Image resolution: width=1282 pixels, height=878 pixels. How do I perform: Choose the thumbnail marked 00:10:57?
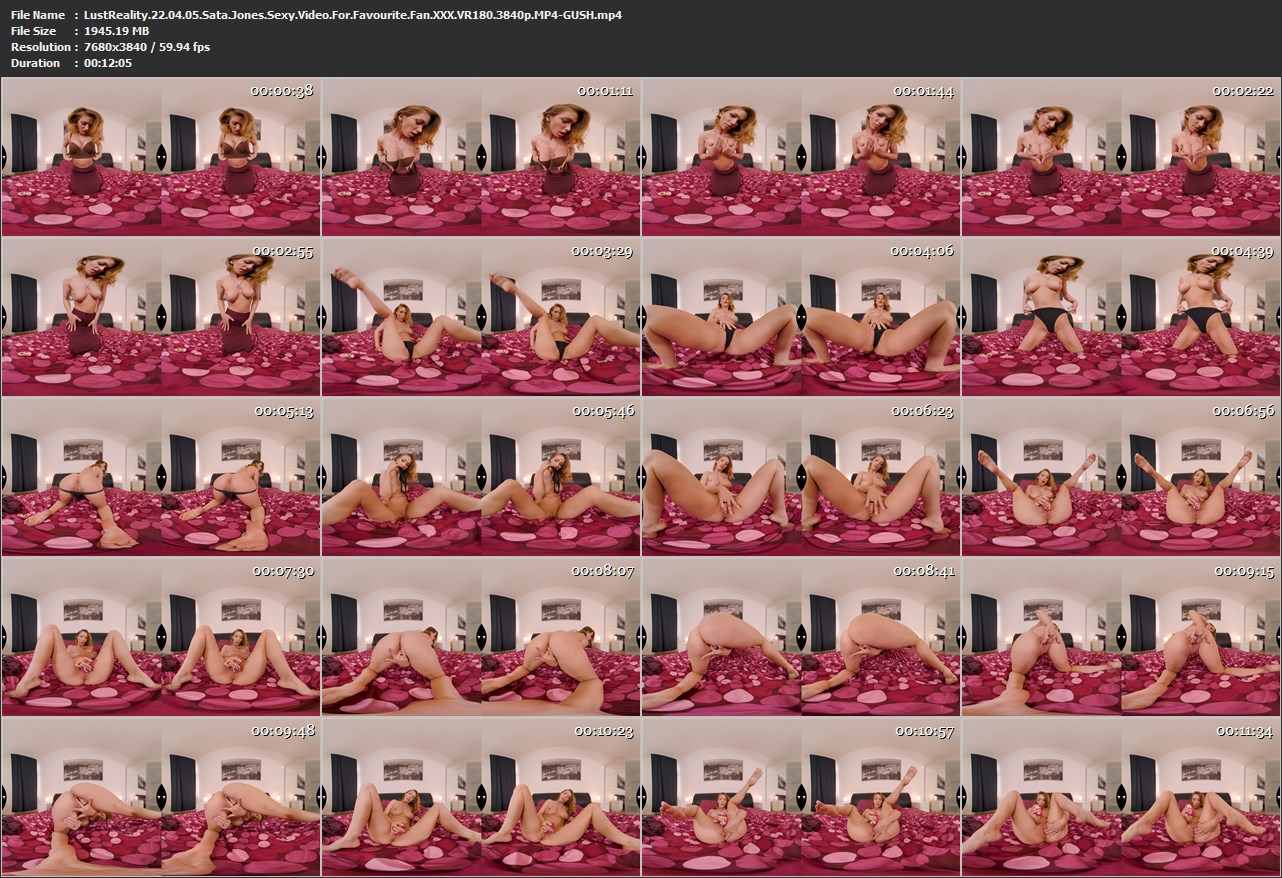point(801,797)
